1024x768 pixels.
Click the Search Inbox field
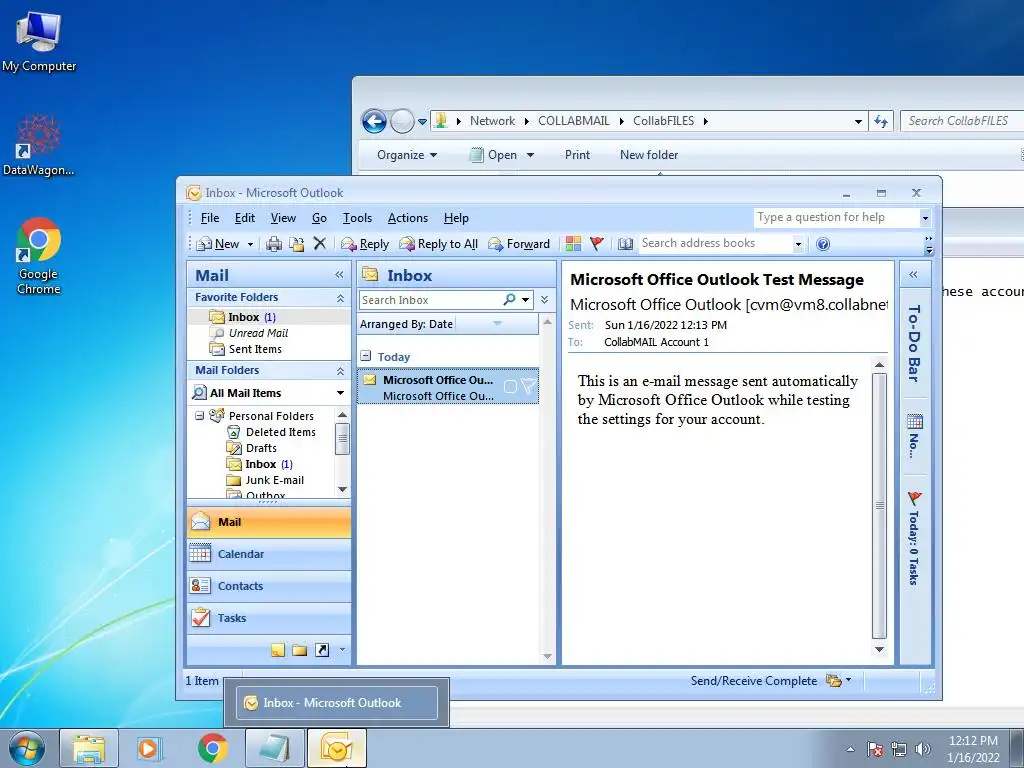tap(430, 300)
